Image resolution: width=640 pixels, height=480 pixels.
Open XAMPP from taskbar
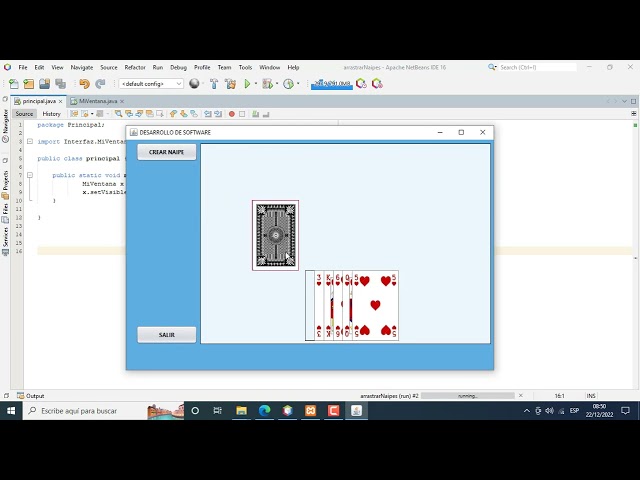point(311,411)
